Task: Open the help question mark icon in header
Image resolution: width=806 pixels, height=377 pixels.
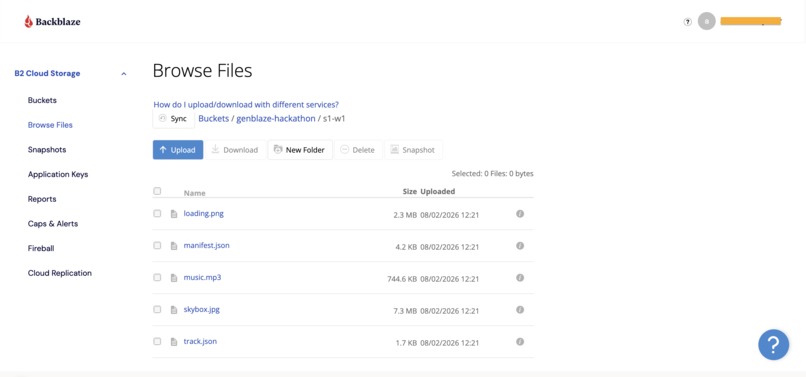Action: tap(687, 22)
